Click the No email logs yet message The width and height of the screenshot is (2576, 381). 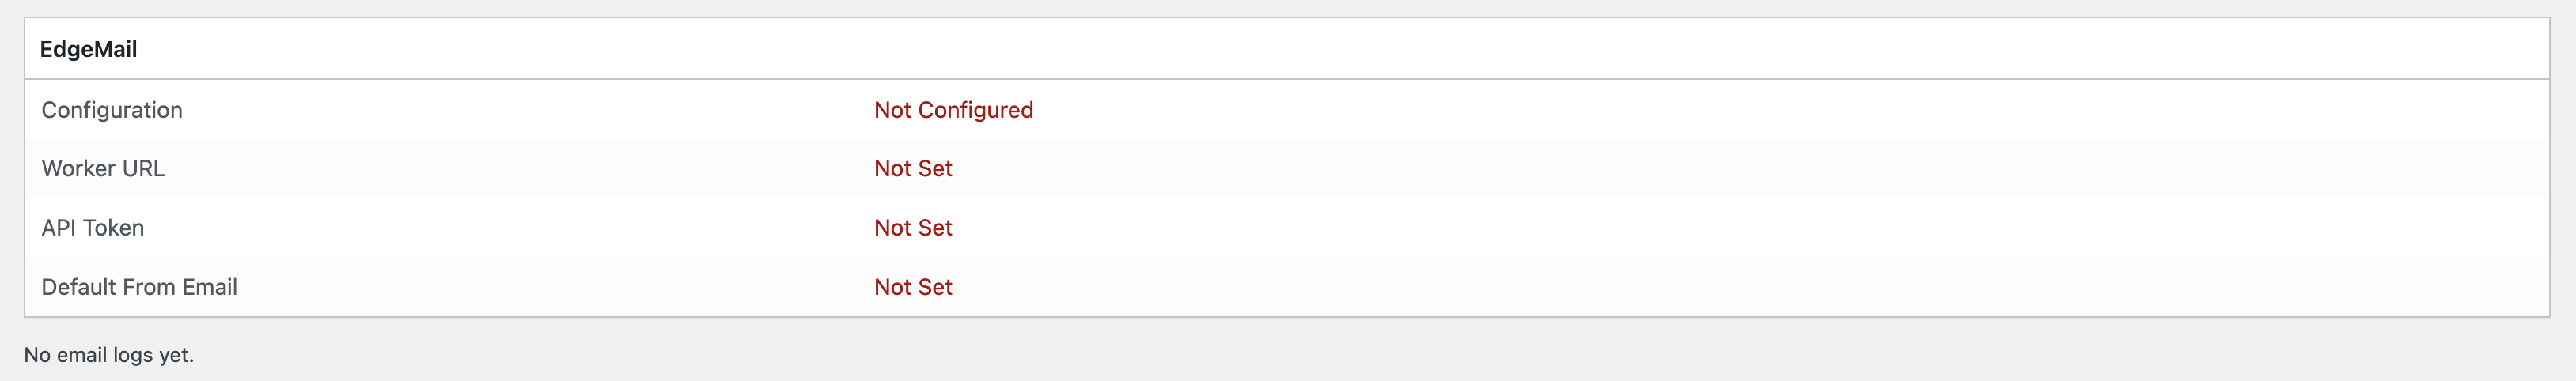(109, 355)
